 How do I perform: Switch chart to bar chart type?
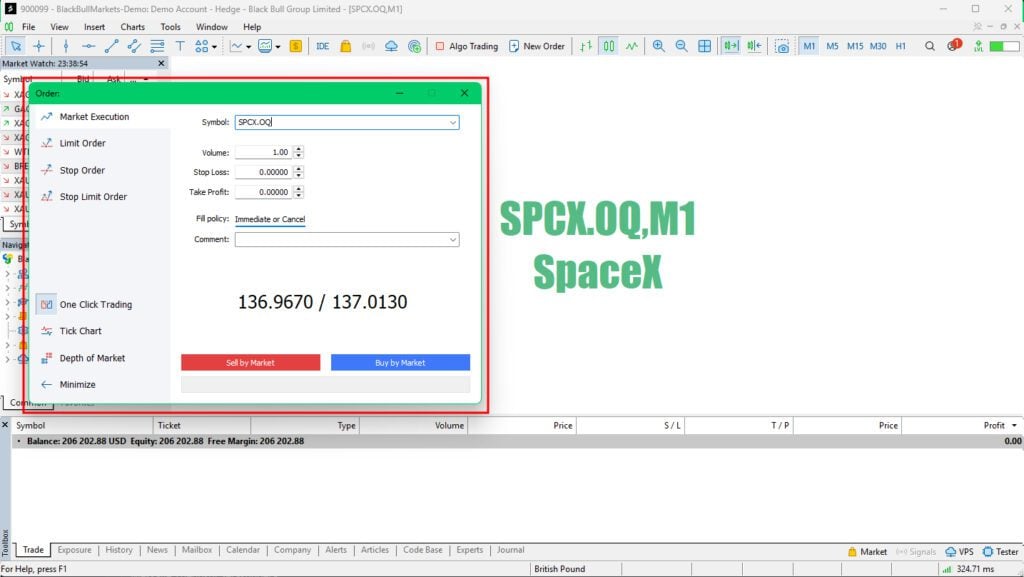tap(586, 46)
